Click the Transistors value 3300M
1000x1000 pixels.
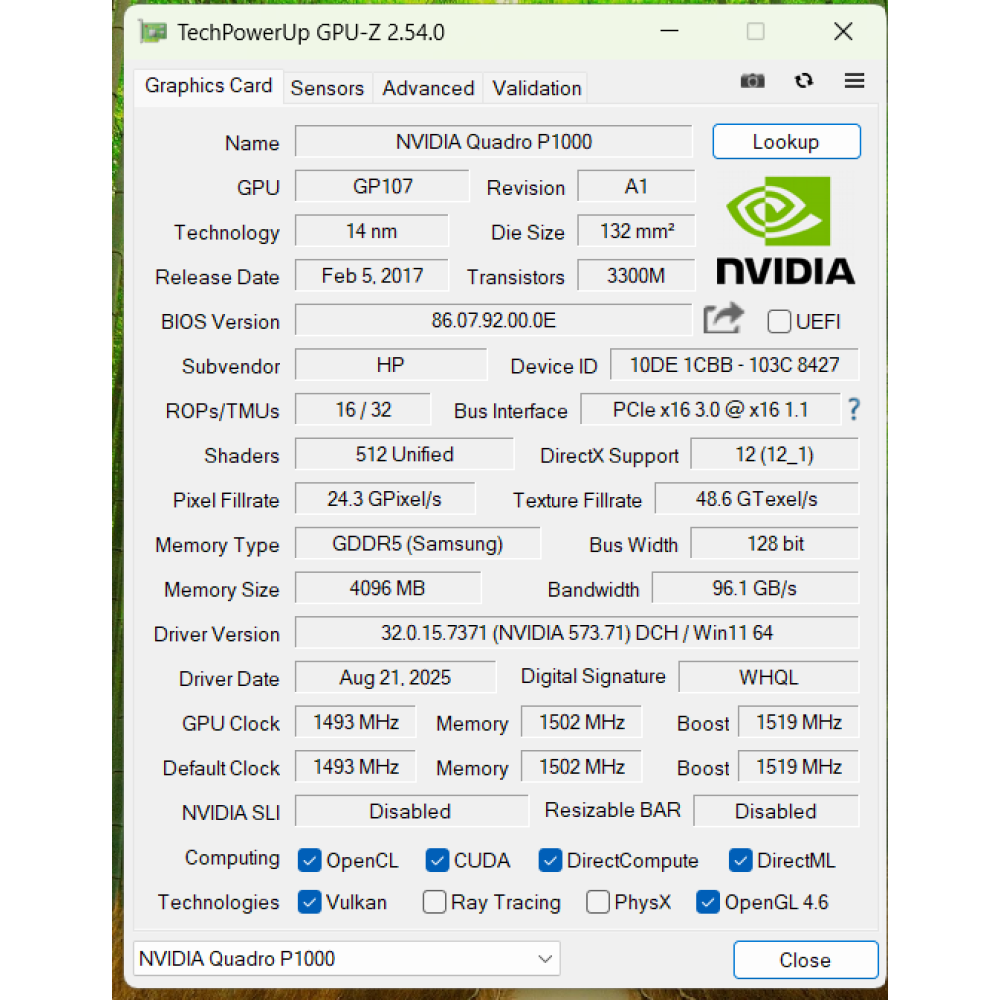pyautogui.click(x=636, y=276)
